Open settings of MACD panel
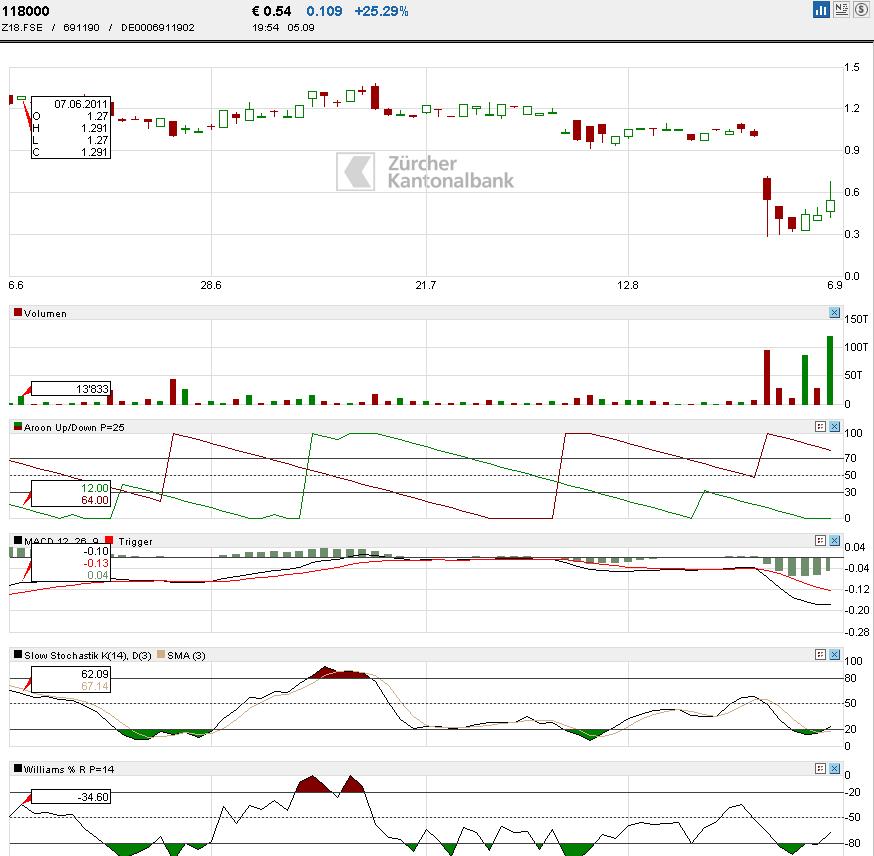The image size is (874, 856). (x=820, y=540)
